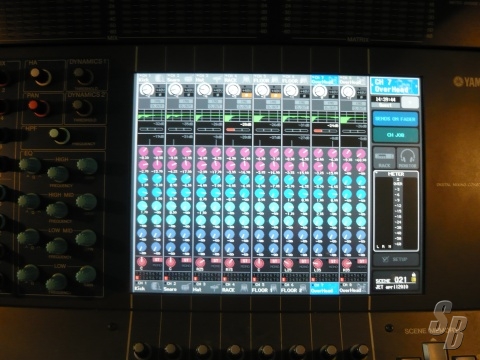Tap the FLOOR 1 channel icon
Image resolution: width=480 pixels, height=360 pixels.
pos(274,288)
